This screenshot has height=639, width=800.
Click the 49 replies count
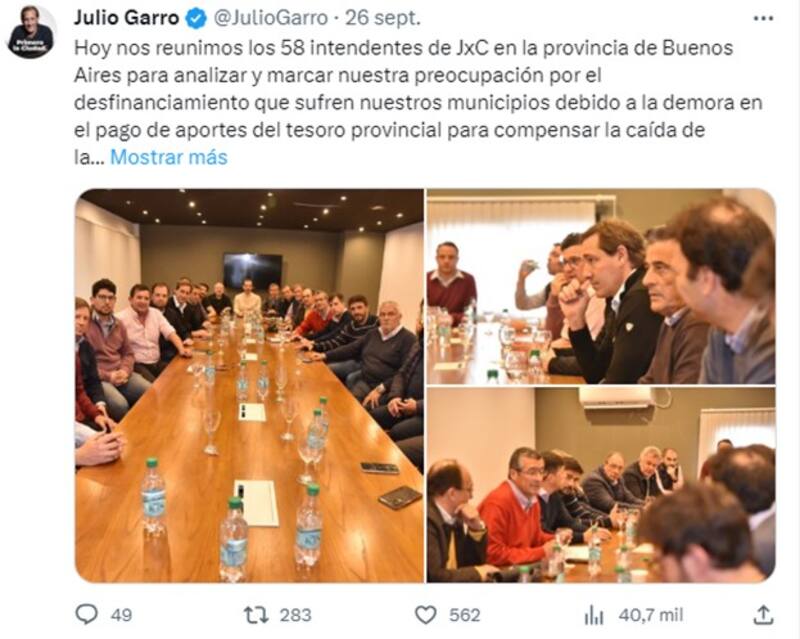pos(121,615)
